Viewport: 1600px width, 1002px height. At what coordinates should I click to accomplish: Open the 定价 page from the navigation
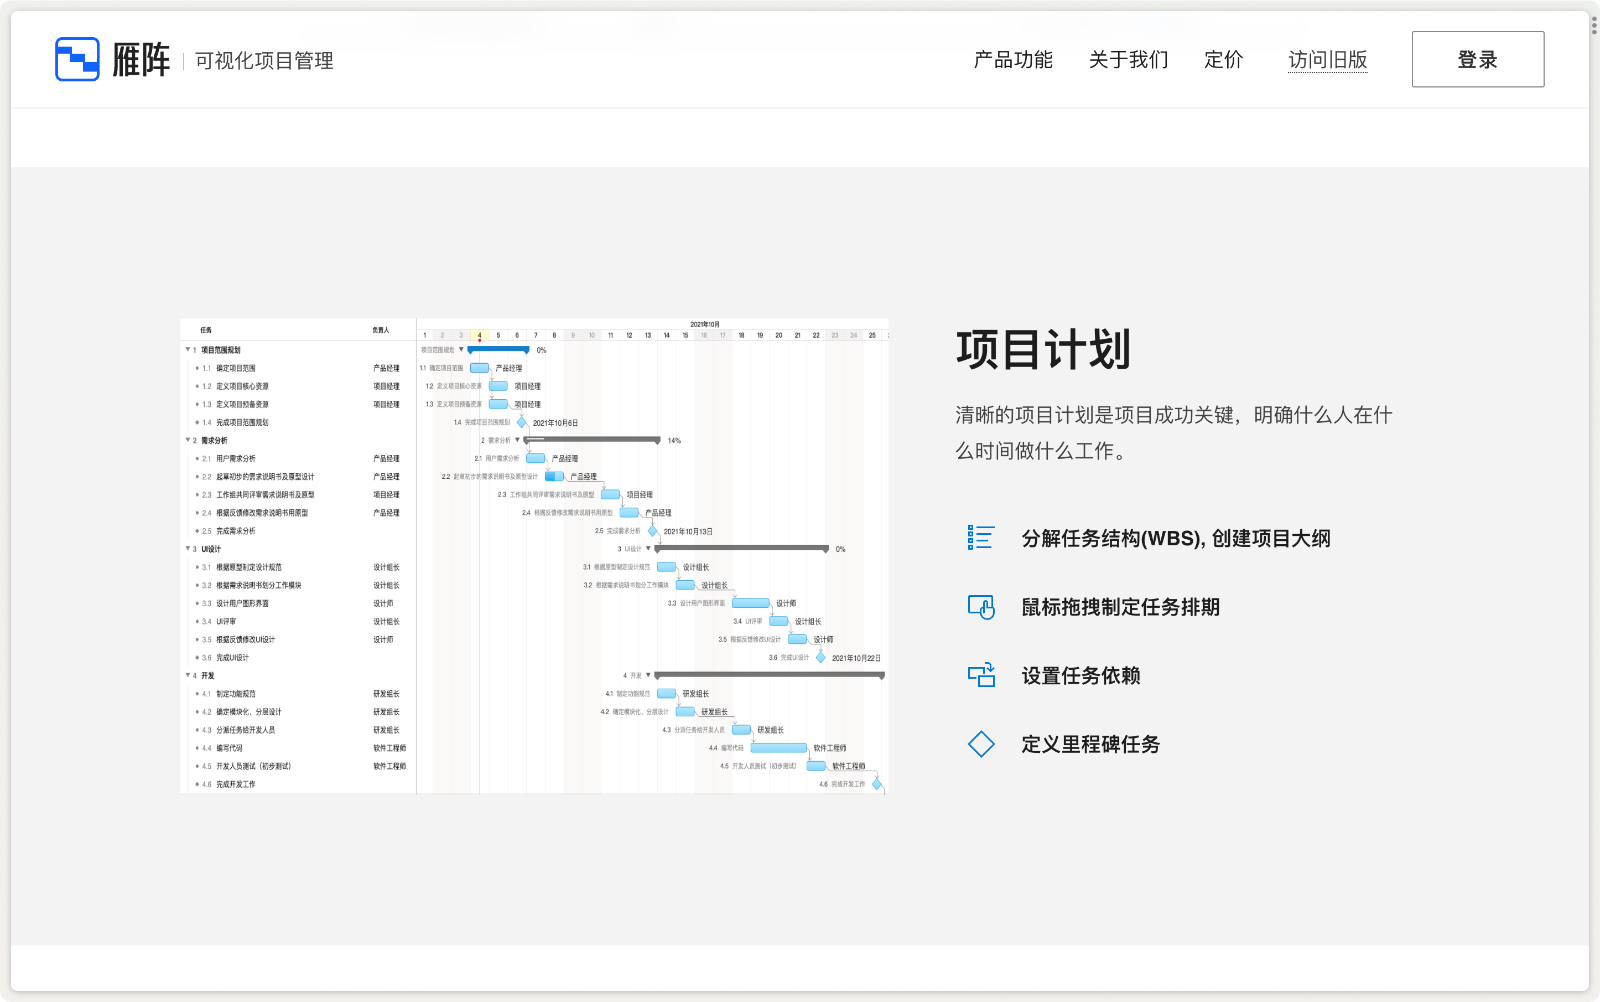[x=1222, y=60]
